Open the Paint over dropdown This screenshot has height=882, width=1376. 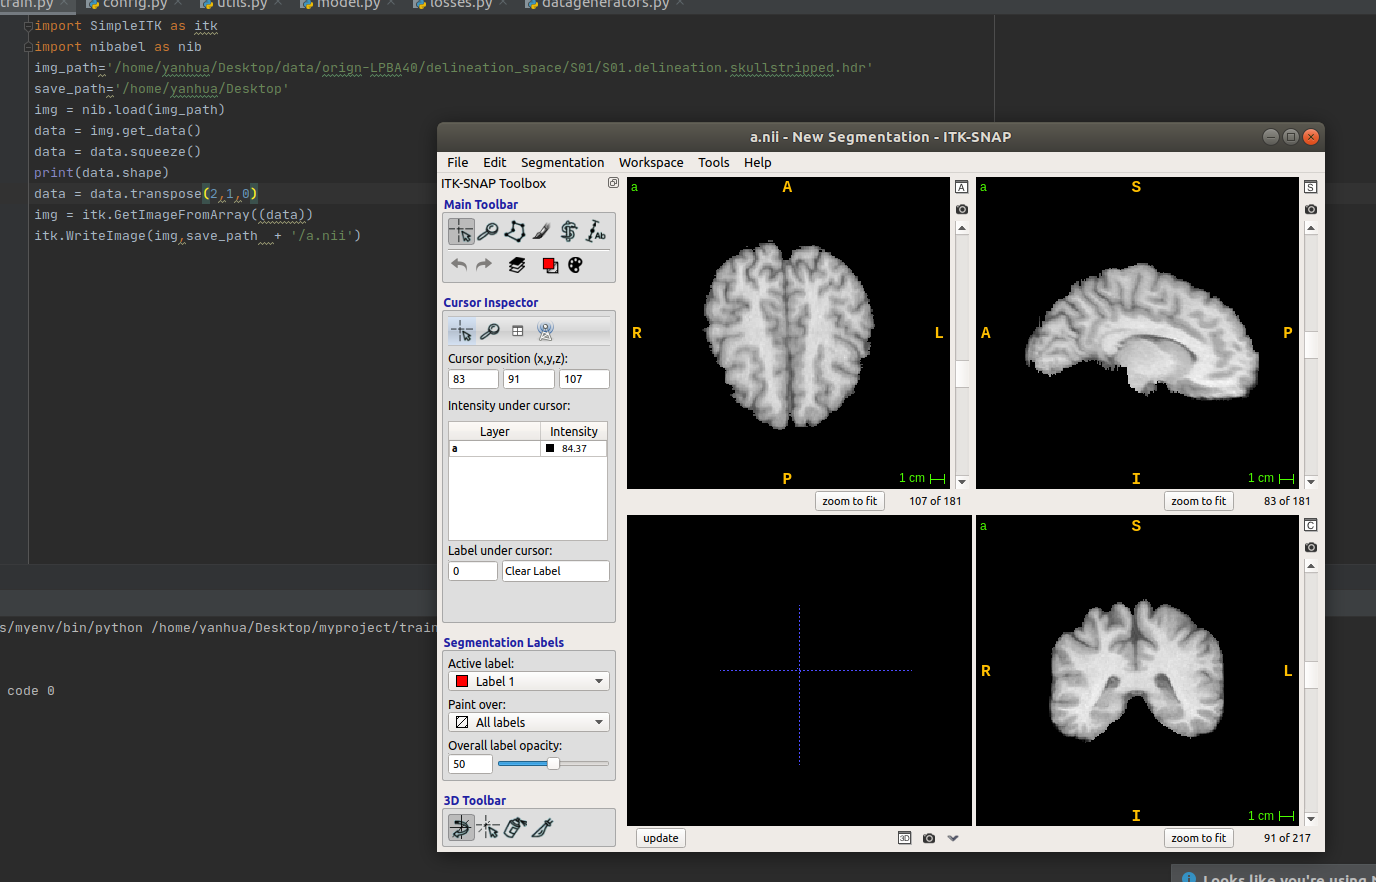[528, 722]
